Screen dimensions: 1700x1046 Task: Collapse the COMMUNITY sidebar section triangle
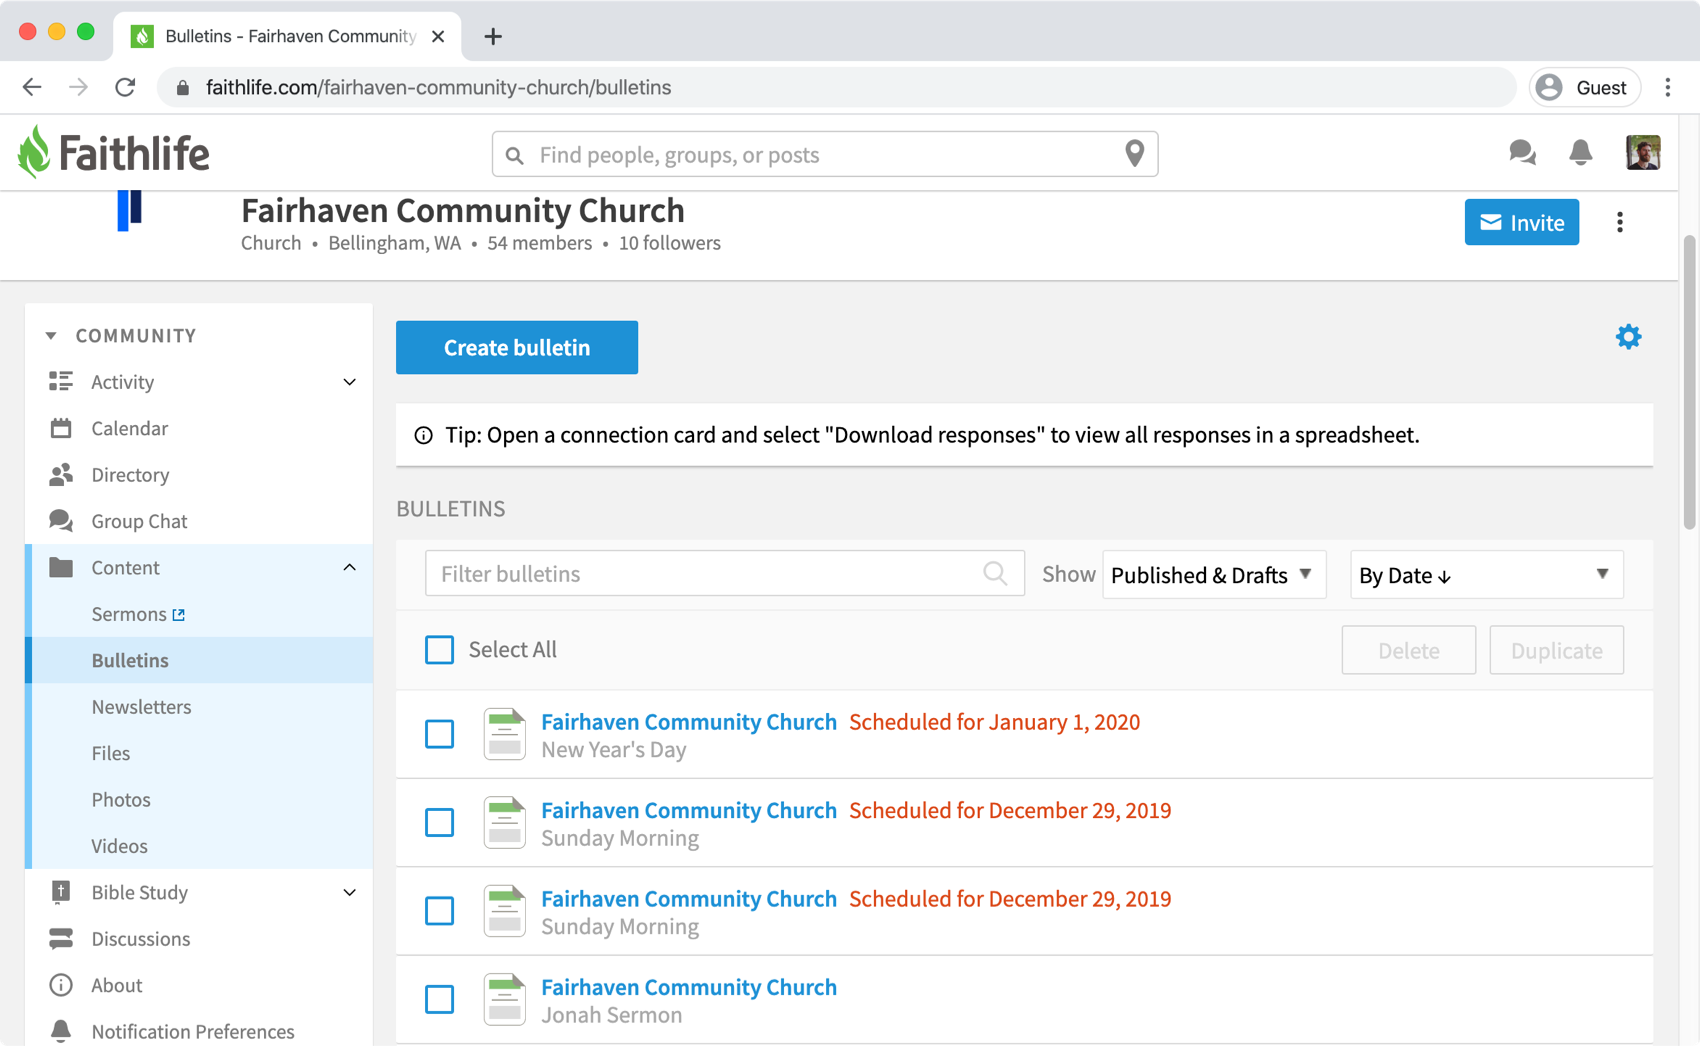point(51,335)
